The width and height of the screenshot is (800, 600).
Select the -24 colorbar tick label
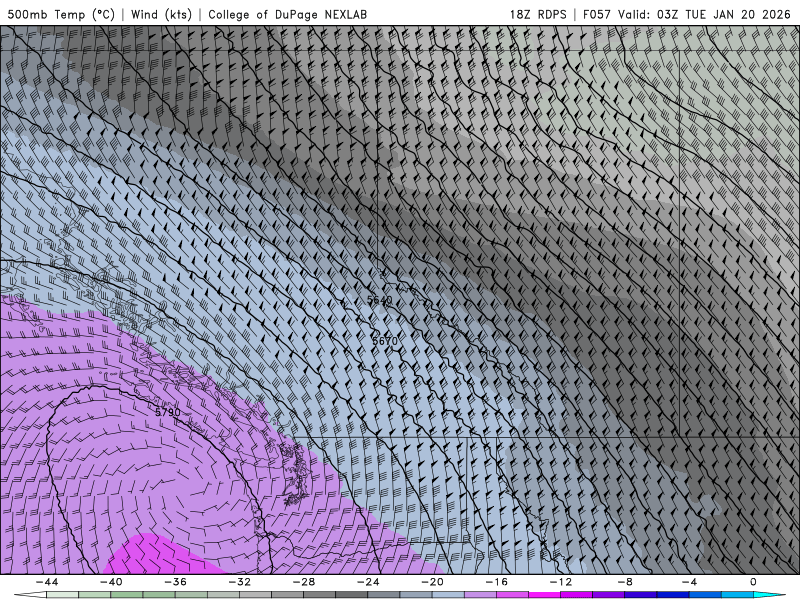pos(368,582)
